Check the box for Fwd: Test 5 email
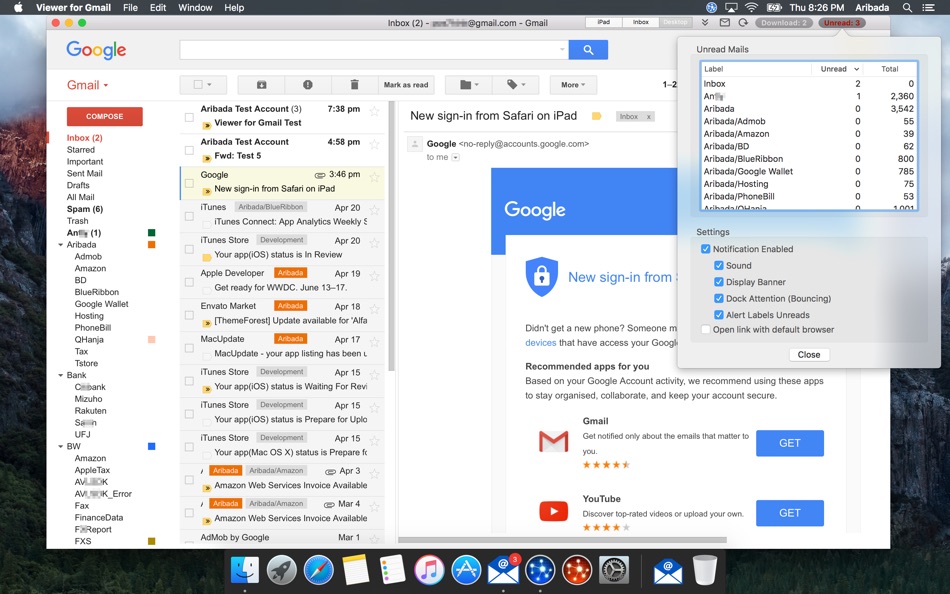 coord(189,150)
